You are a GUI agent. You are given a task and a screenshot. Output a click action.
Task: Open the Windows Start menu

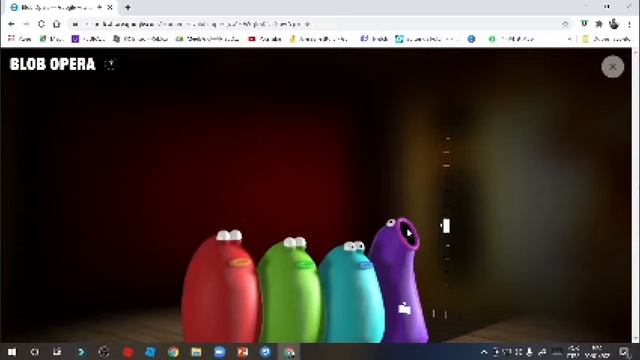tap(12, 352)
